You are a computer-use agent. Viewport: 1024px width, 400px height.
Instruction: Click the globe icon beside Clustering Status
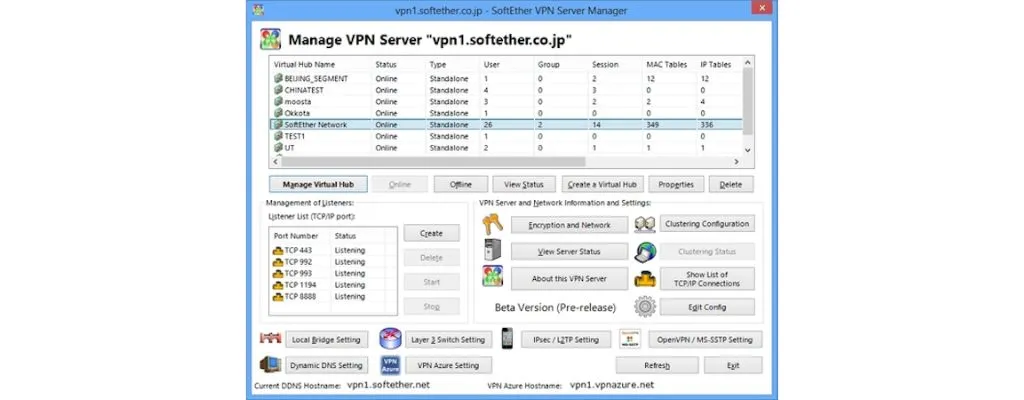click(x=645, y=252)
